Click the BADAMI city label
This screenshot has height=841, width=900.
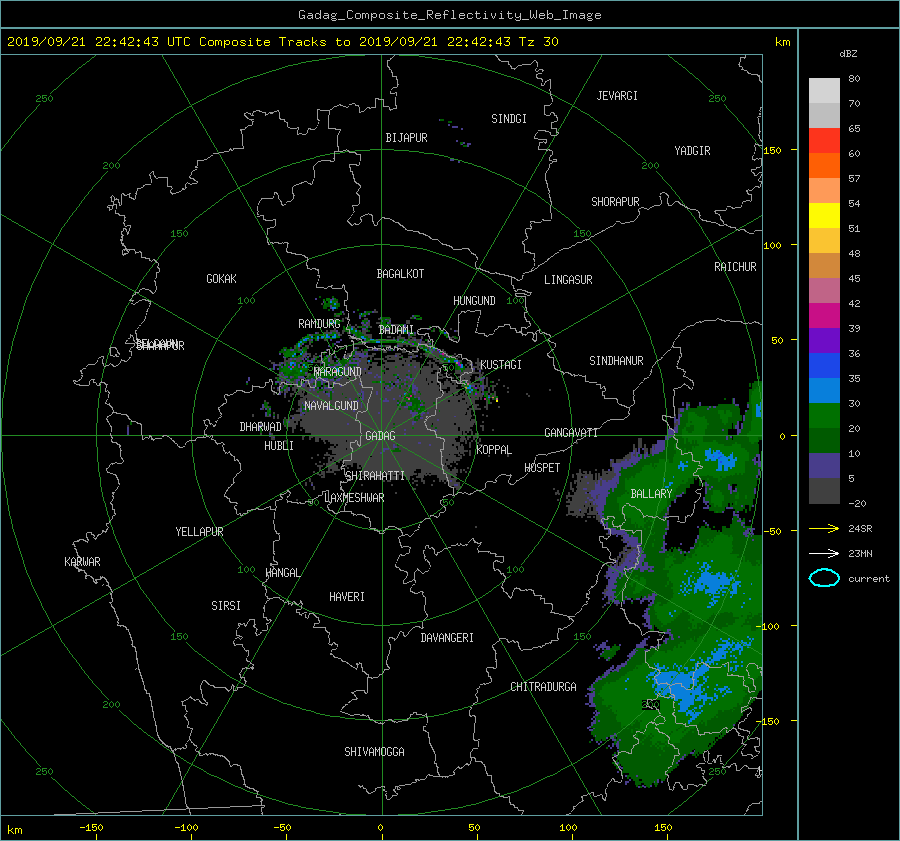pos(396,330)
